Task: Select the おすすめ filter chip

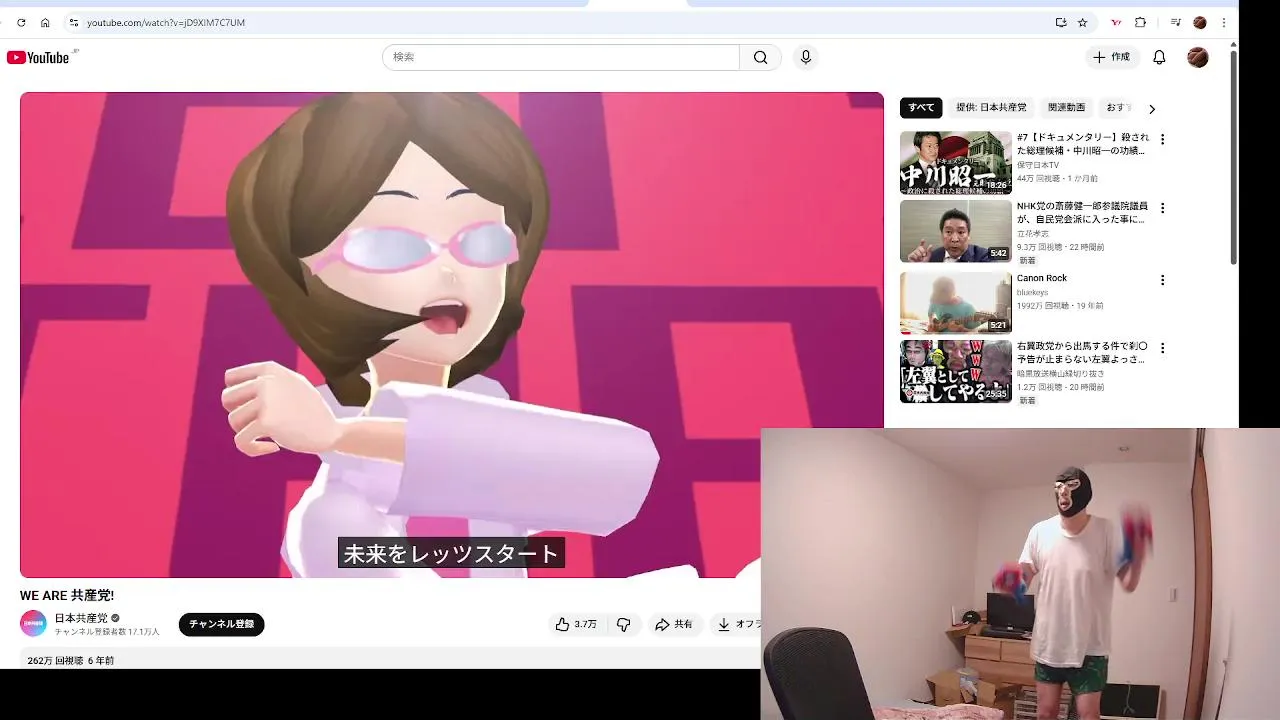Action: coord(1118,107)
